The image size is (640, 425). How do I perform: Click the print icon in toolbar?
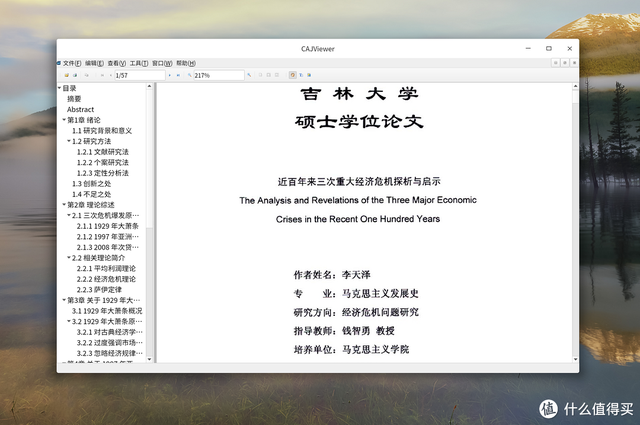click(87, 75)
